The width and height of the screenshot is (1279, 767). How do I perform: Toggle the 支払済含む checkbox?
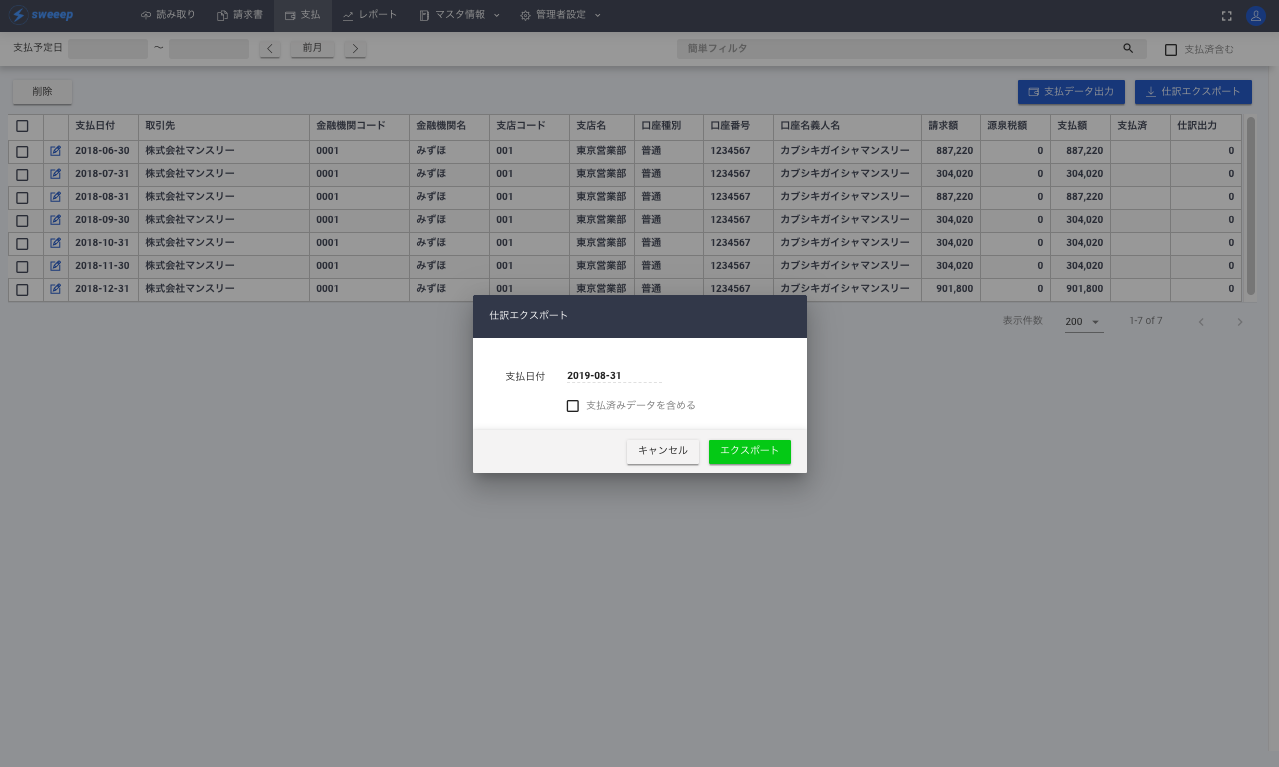pyautogui.click(x=1171, y=50)
